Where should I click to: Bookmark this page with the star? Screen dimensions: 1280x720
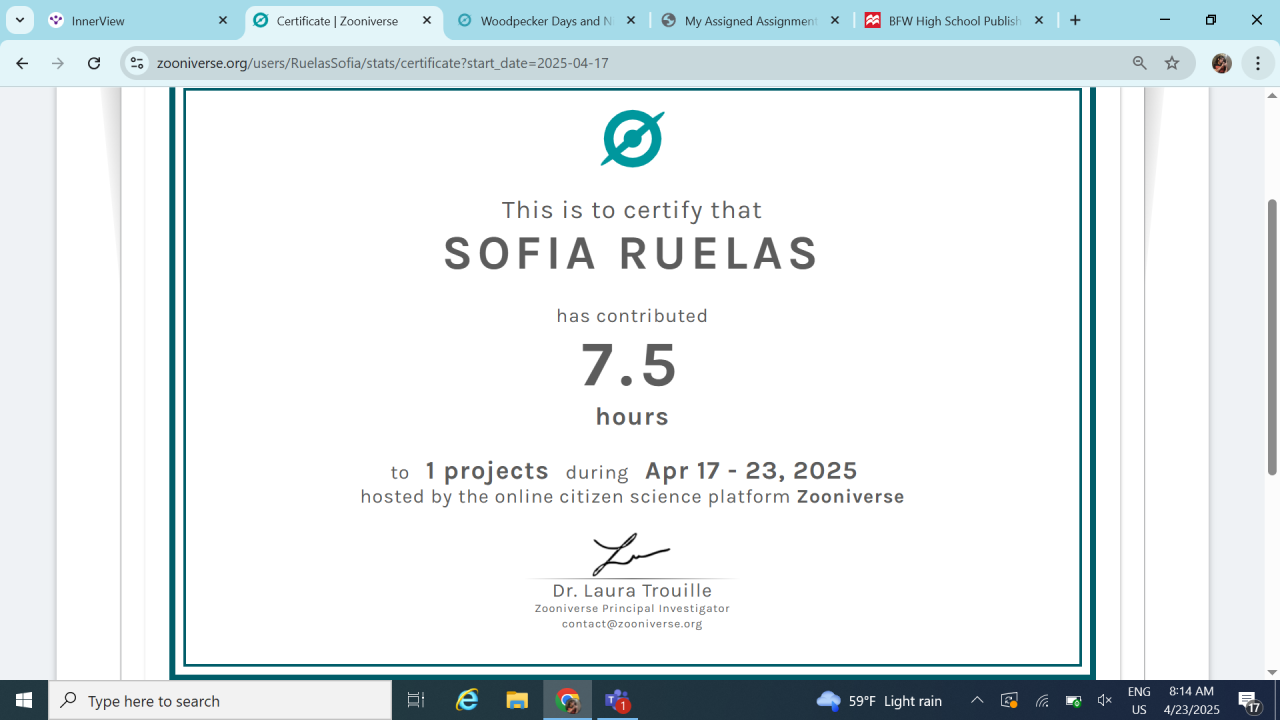(x=1172, y=63)
